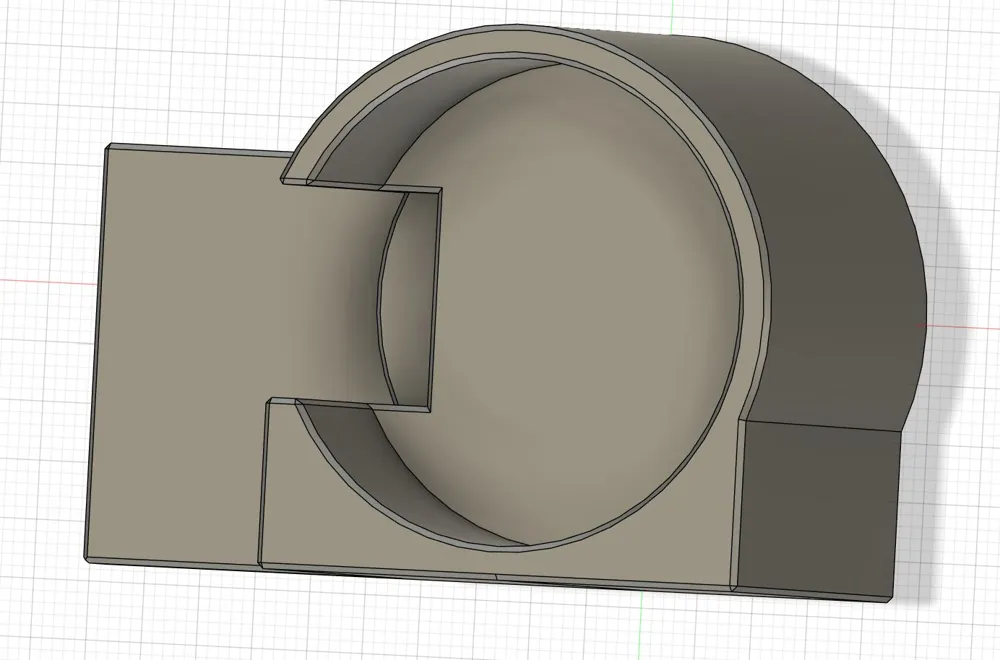The height and width of the screenshot is (660, 1000).
Task: Select the upper straight edge of the slot
Action: click(x=362, y=186)
